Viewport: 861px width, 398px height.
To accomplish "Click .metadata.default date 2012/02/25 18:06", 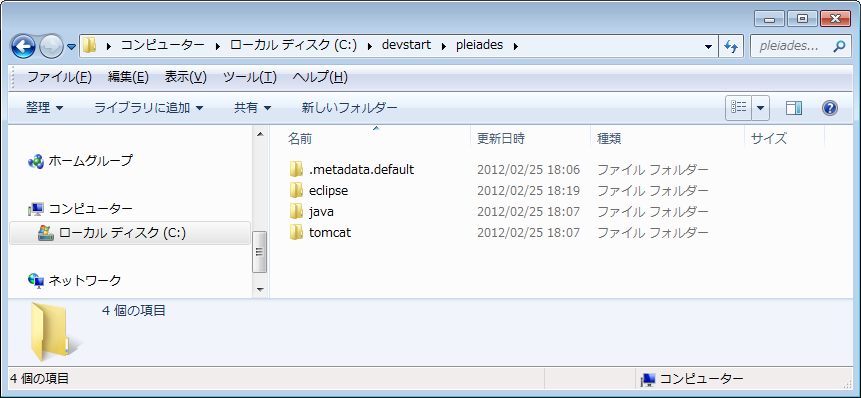I will click(x=528, y=170).
